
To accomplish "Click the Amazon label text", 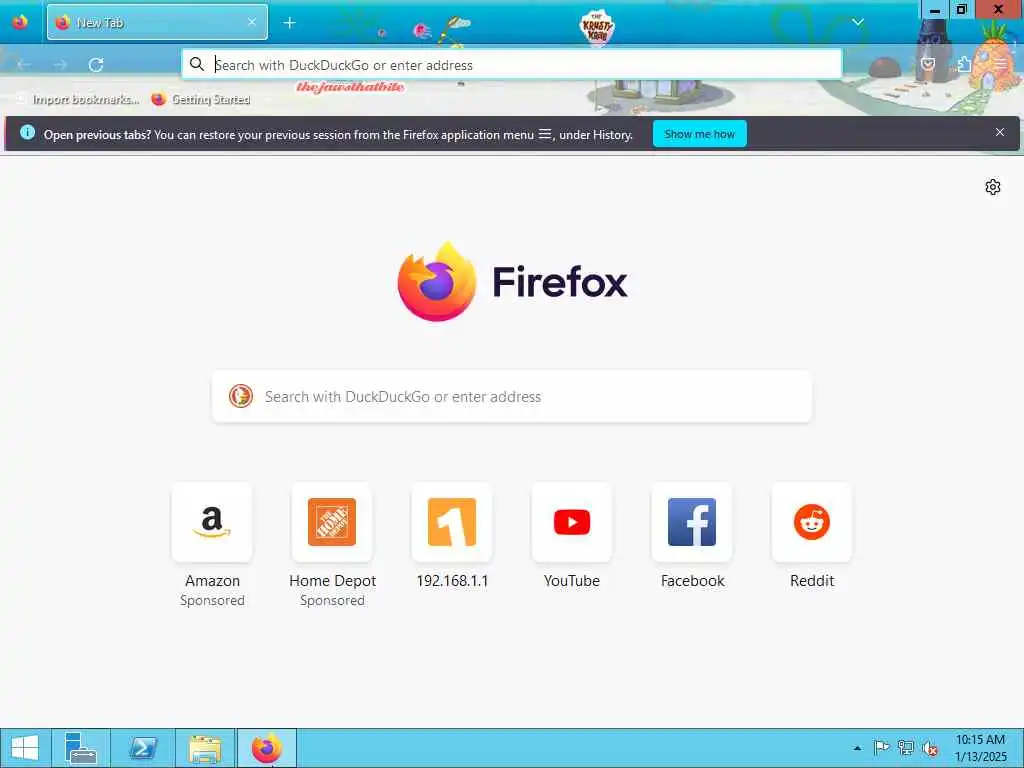I will (212, 581).
